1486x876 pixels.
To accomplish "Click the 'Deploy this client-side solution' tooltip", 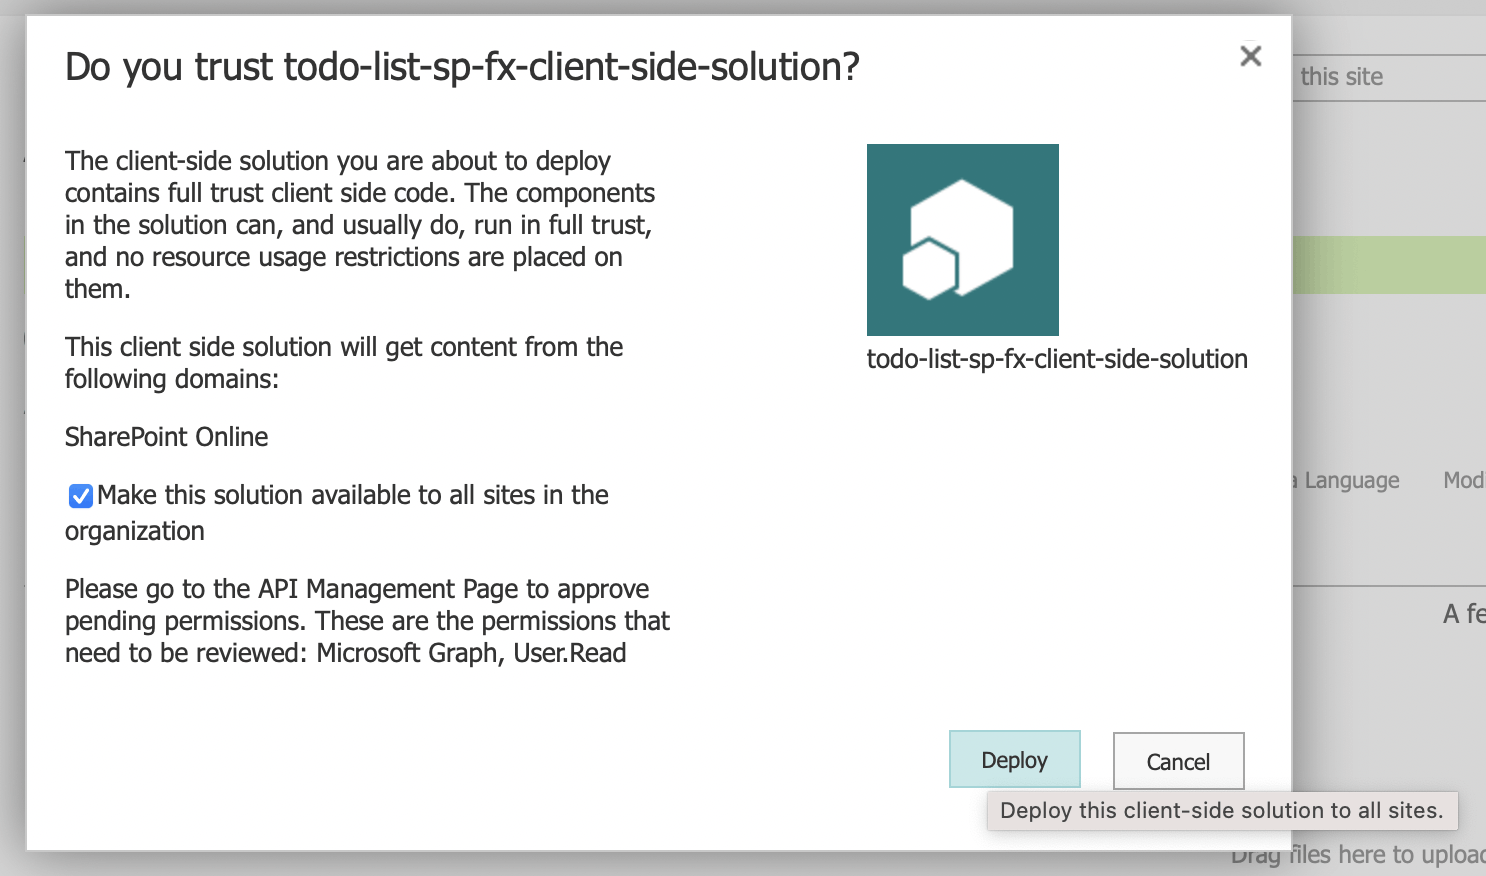I will [1221, 810].
